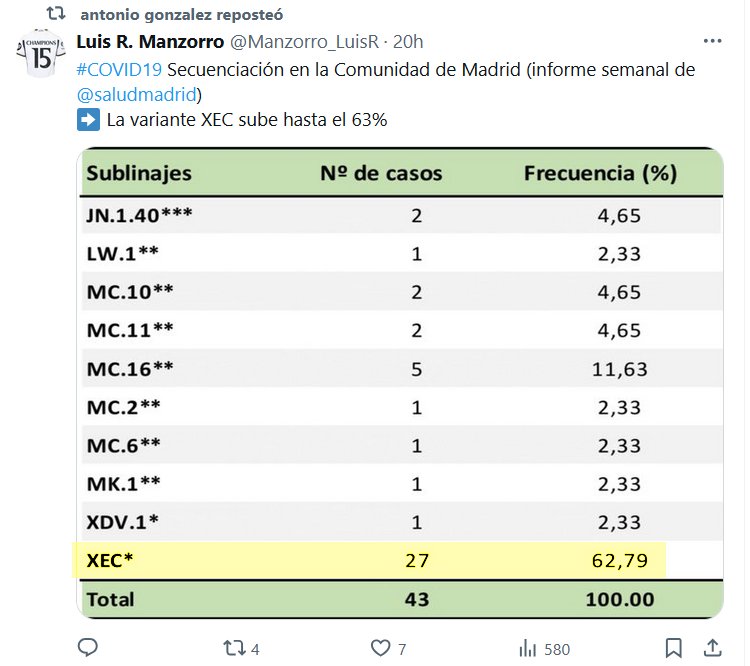Image resolution: width=750 pixels, height=666 pixels.
Task: Open the Luis R. Manzorro display name link
Action: [150, 42]
